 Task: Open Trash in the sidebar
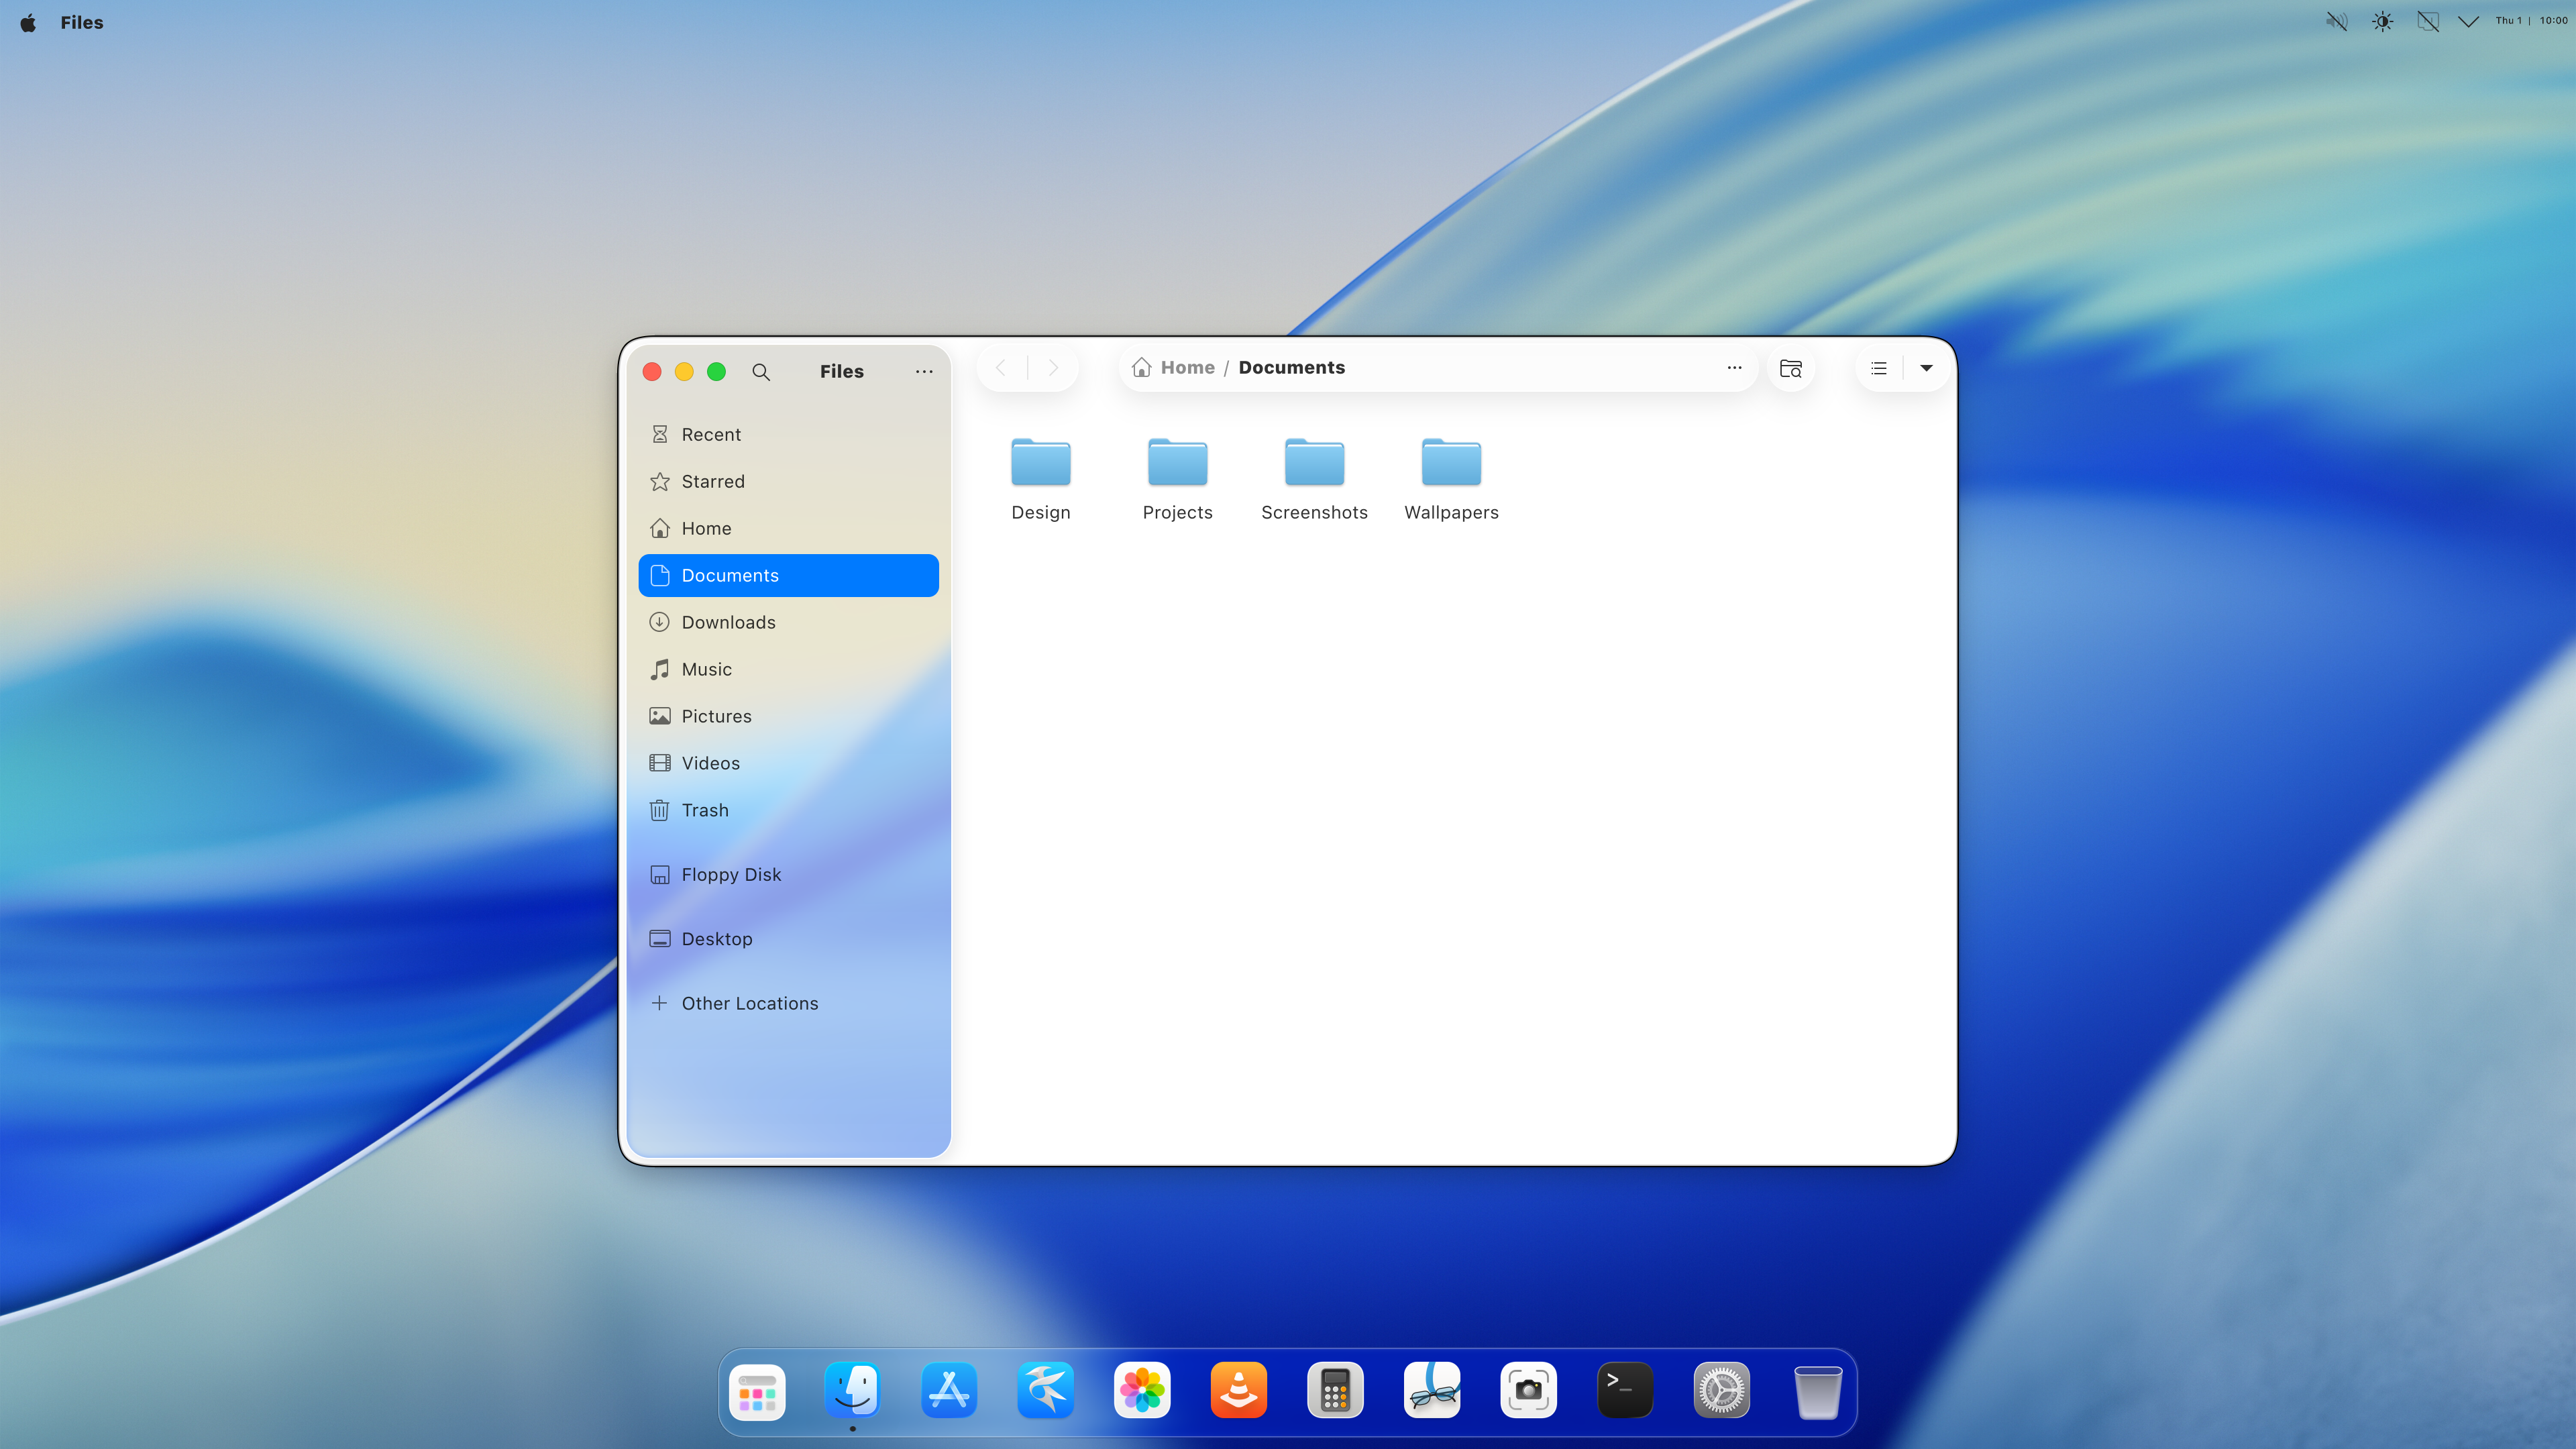[x=788, y=811]
